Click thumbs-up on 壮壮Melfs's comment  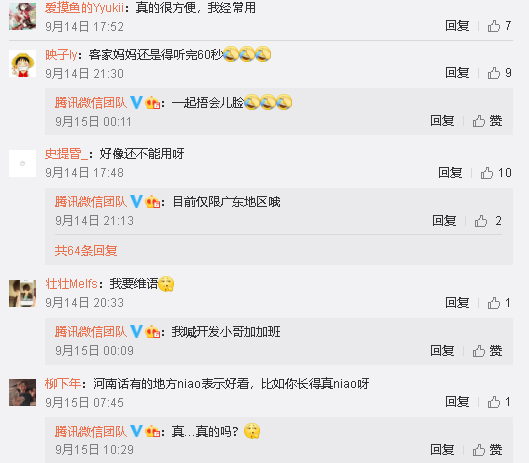coord(494,303)
